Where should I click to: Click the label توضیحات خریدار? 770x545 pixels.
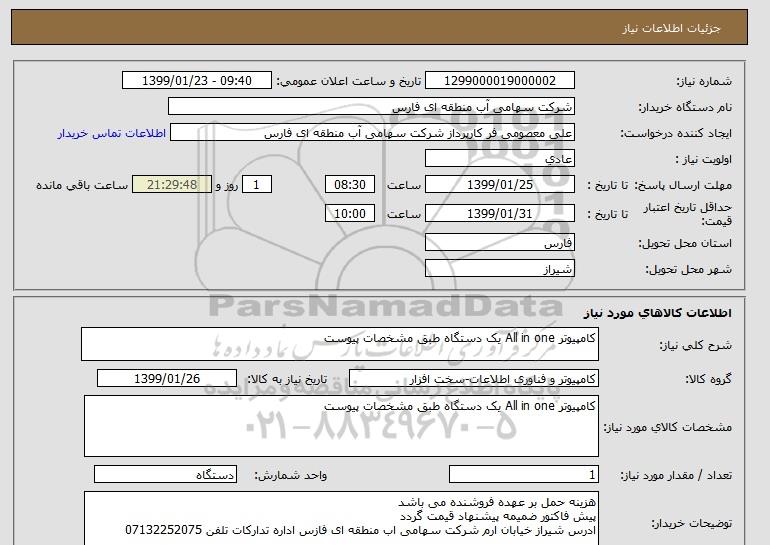click(x=691, y=523)
